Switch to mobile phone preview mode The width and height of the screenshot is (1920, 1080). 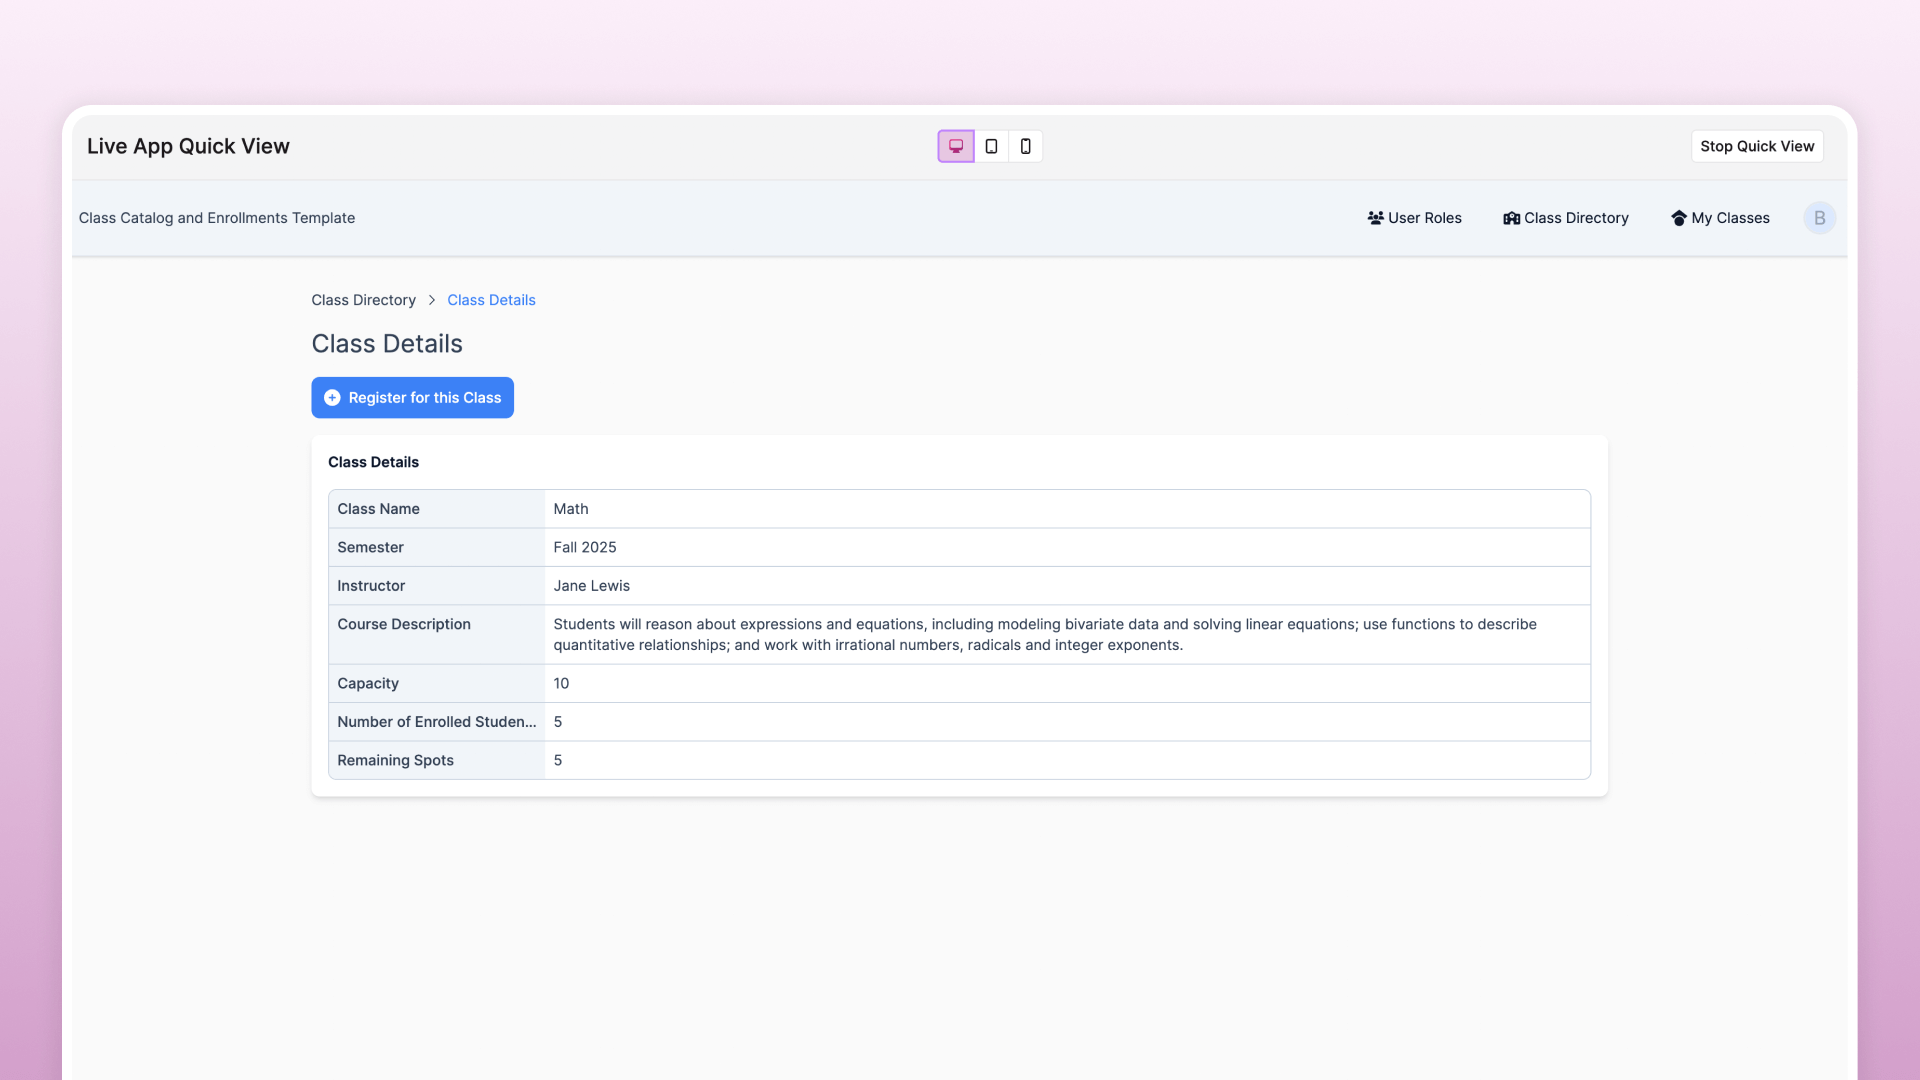coord(1025,146)
